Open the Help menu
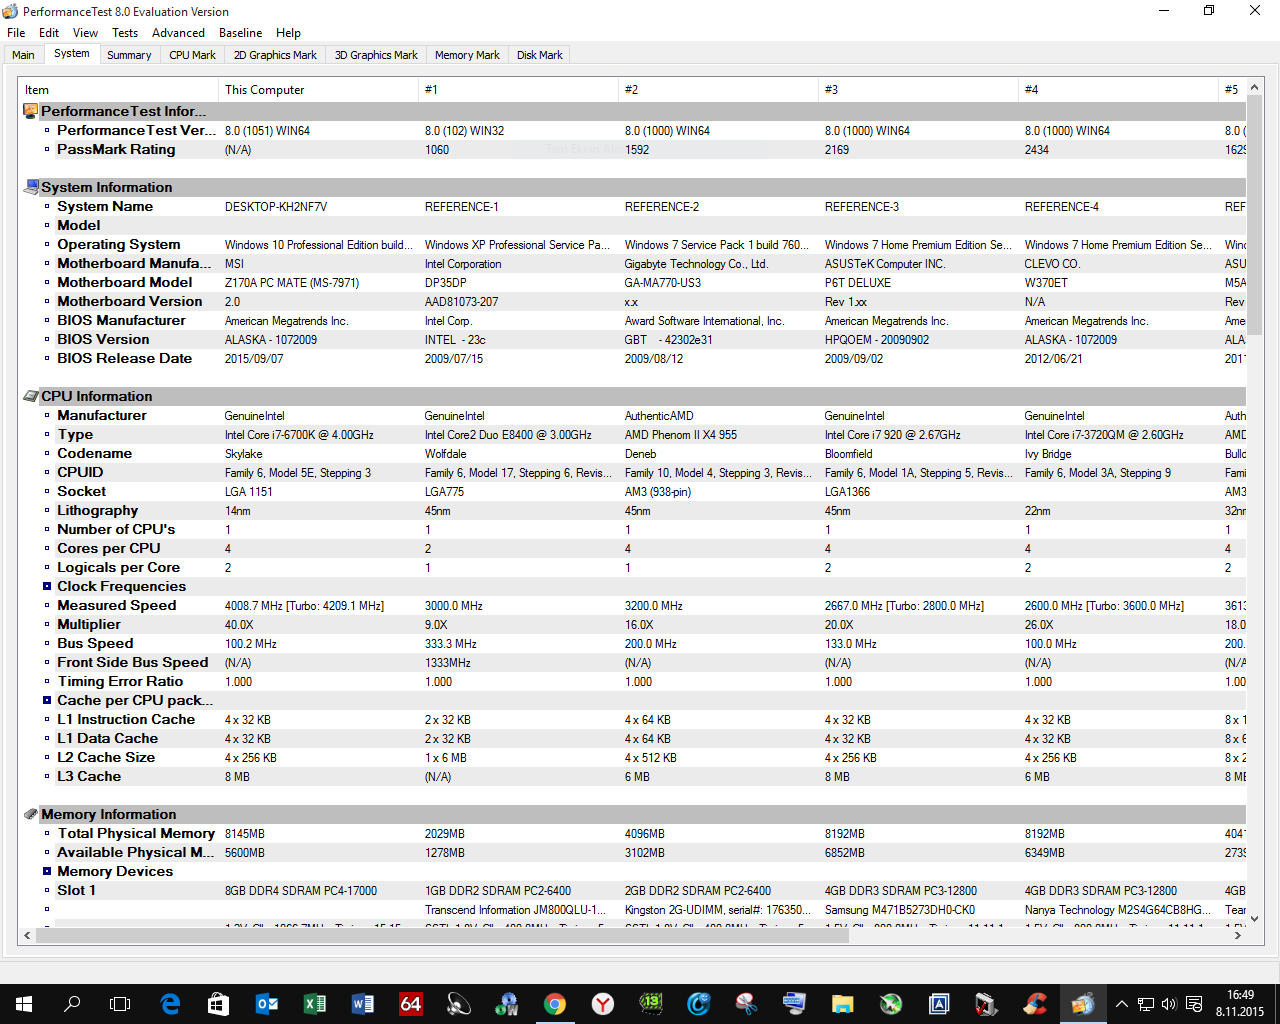This screenshot has width=1280, height=1024. 288,33
